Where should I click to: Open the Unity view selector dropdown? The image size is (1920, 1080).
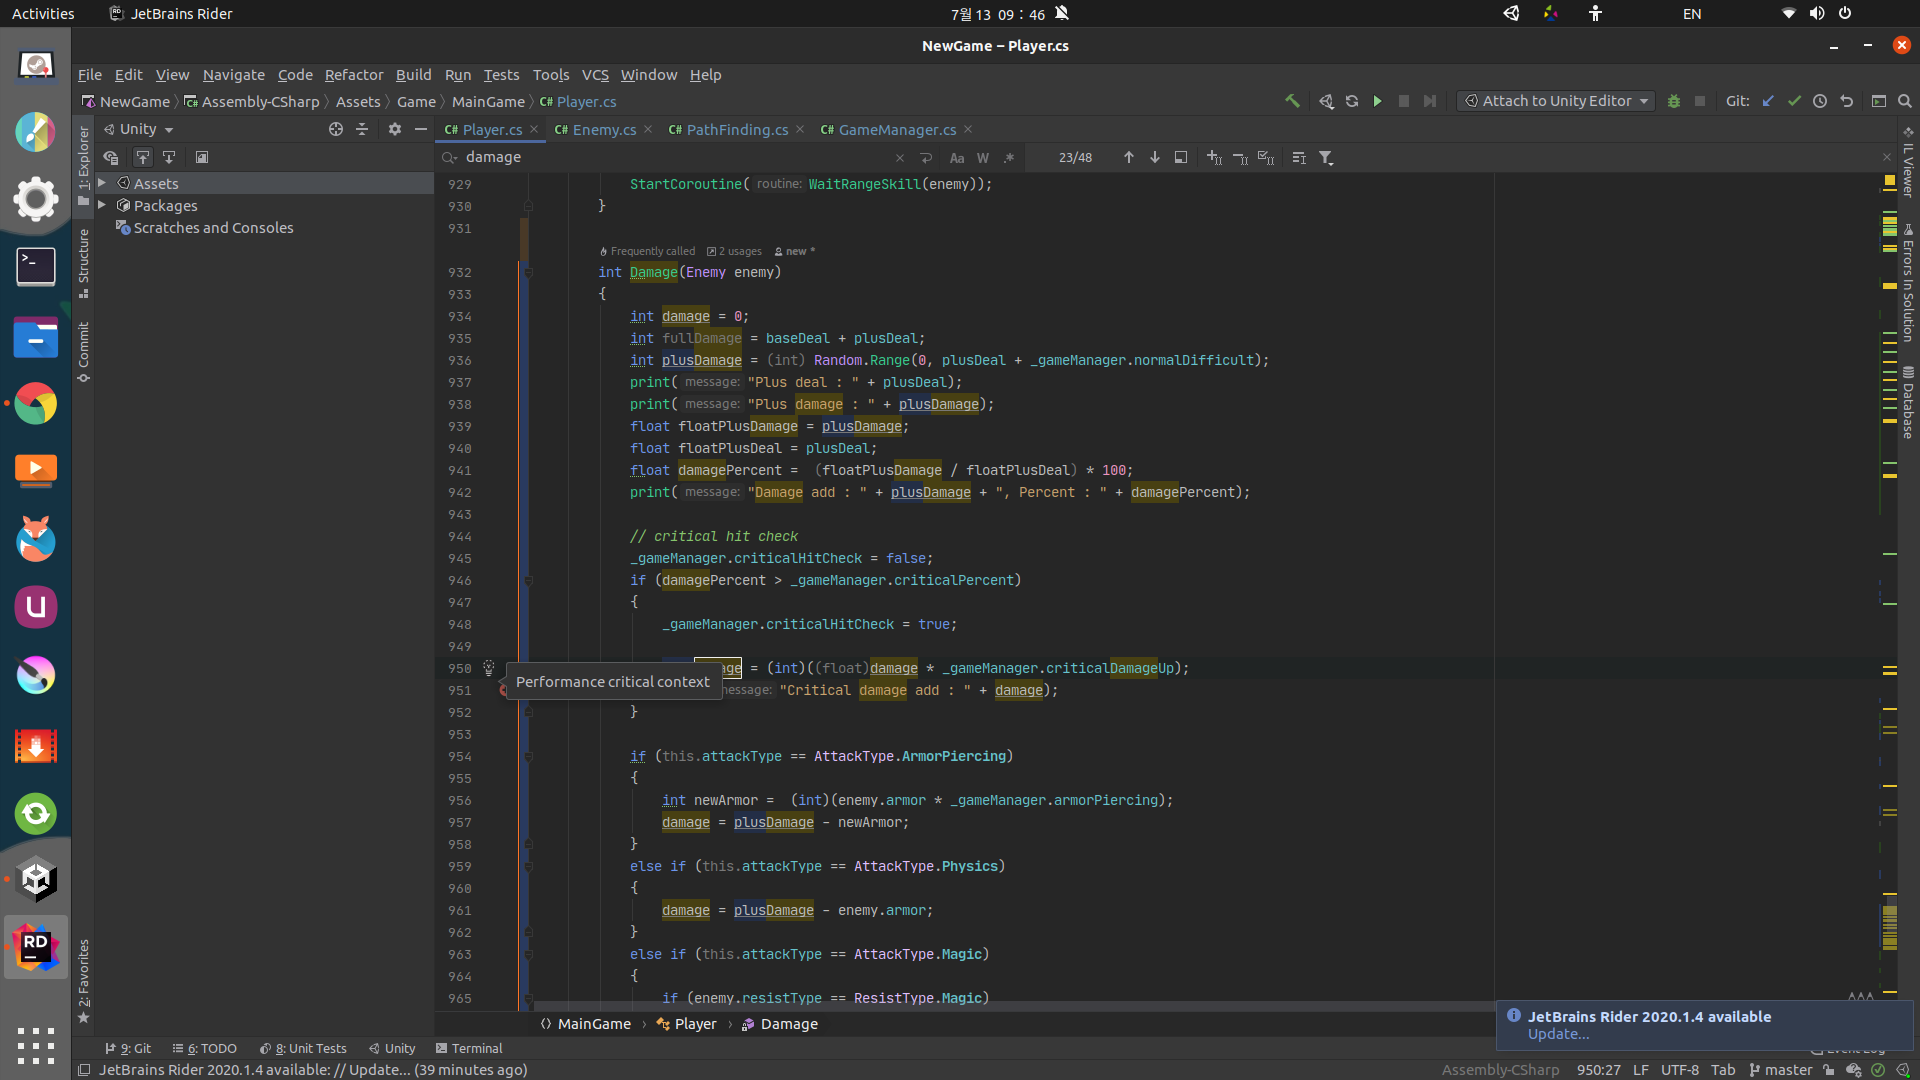139,129
